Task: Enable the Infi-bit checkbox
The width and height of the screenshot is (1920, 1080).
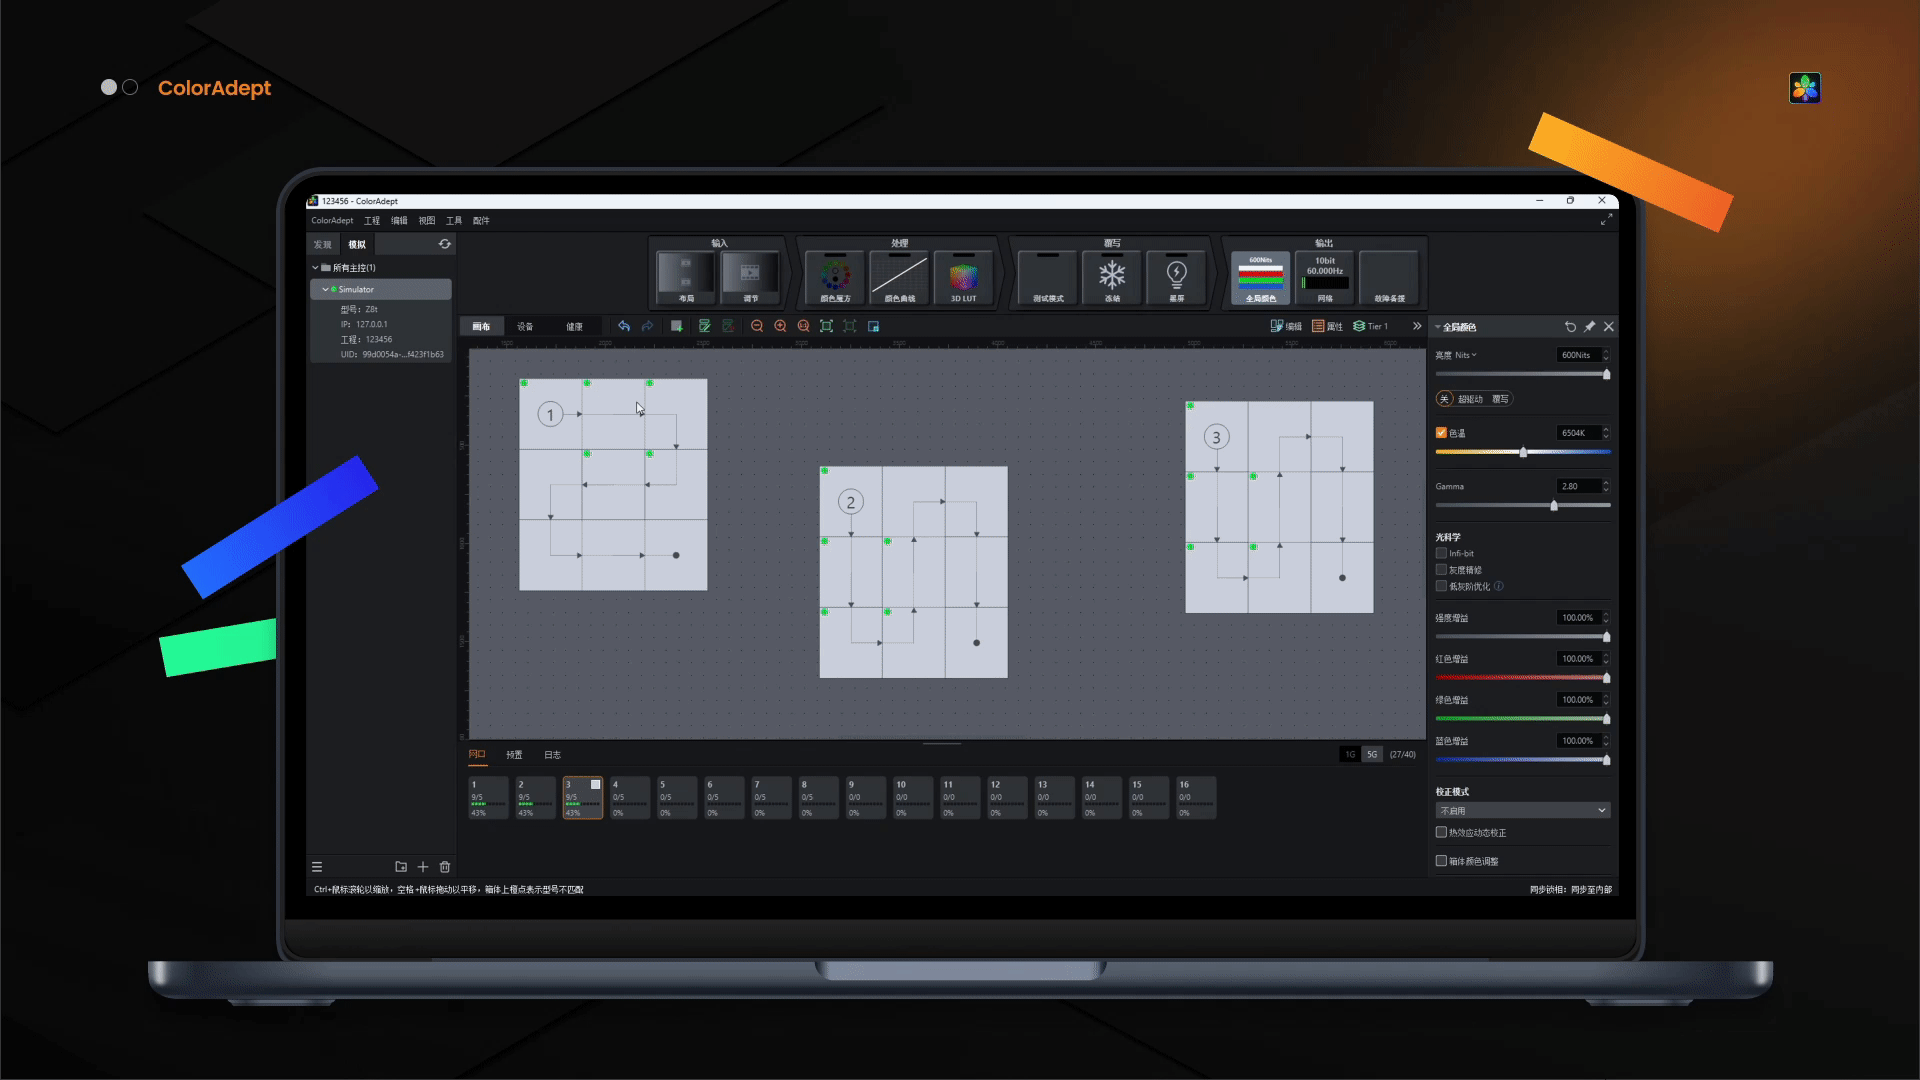Action: coord(1441,553)
